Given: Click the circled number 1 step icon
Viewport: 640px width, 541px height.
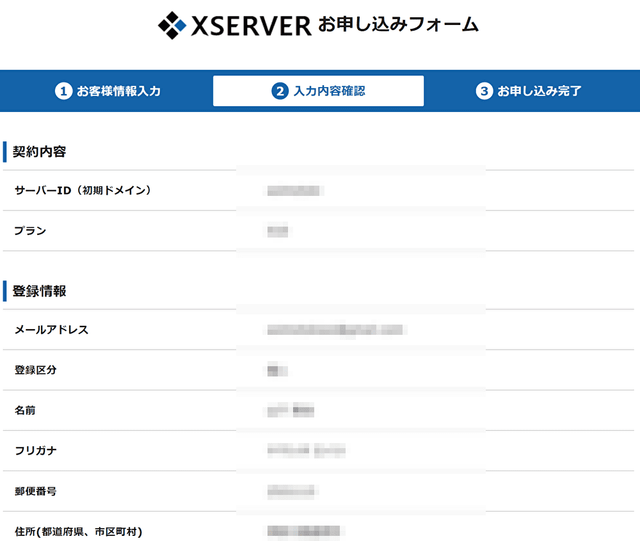Looking at the screenshot, I should [64, 91].
